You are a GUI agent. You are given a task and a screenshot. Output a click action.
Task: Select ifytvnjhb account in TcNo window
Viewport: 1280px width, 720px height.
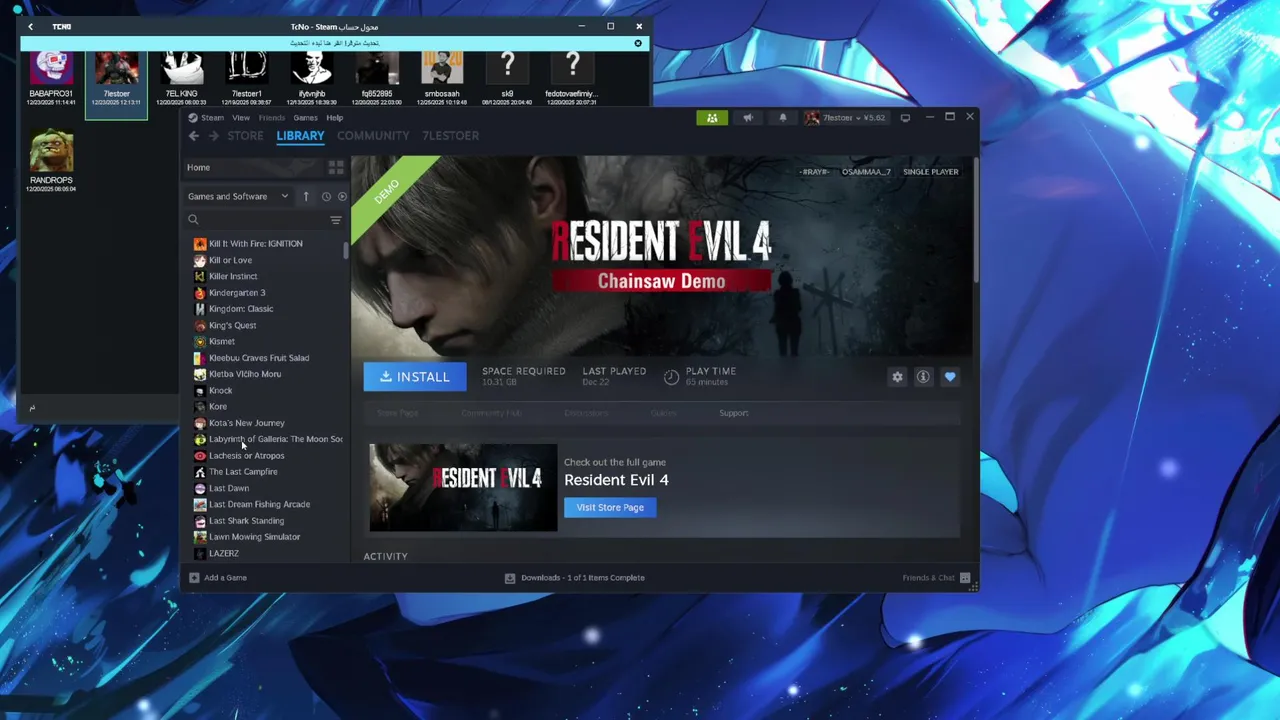tap(312, 80)
